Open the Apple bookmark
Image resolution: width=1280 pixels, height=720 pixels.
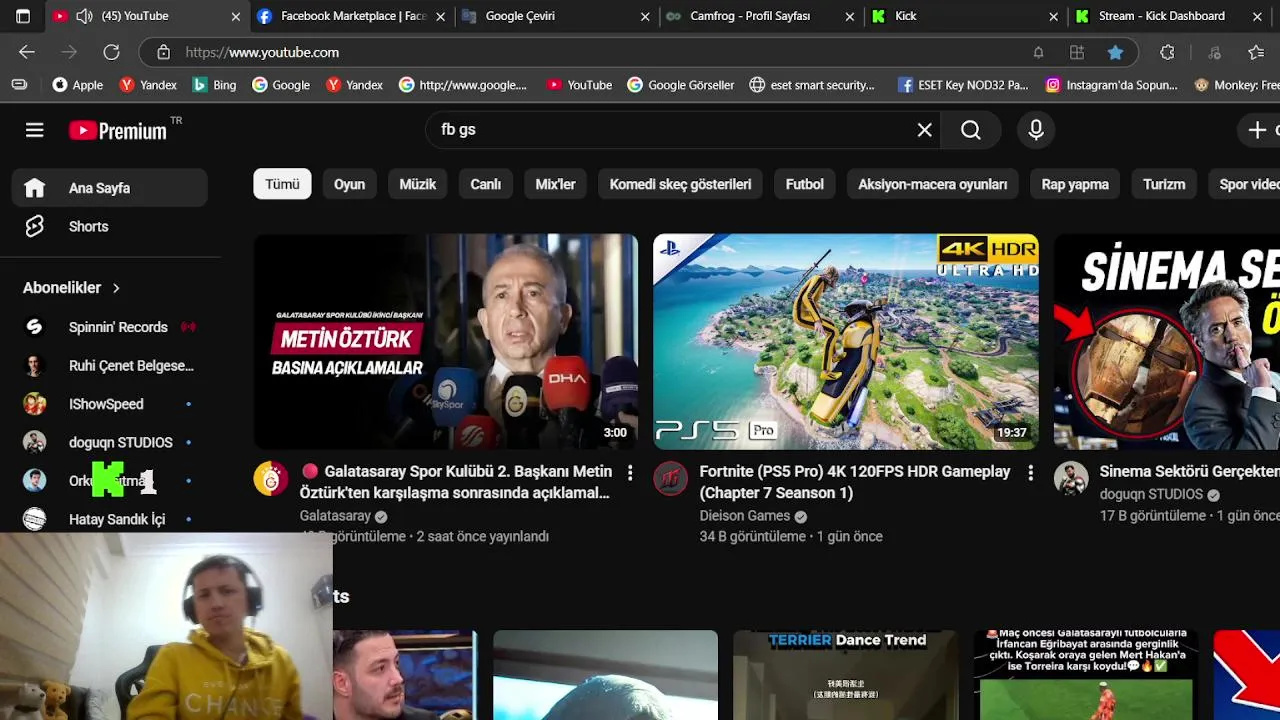coord(78,85)
